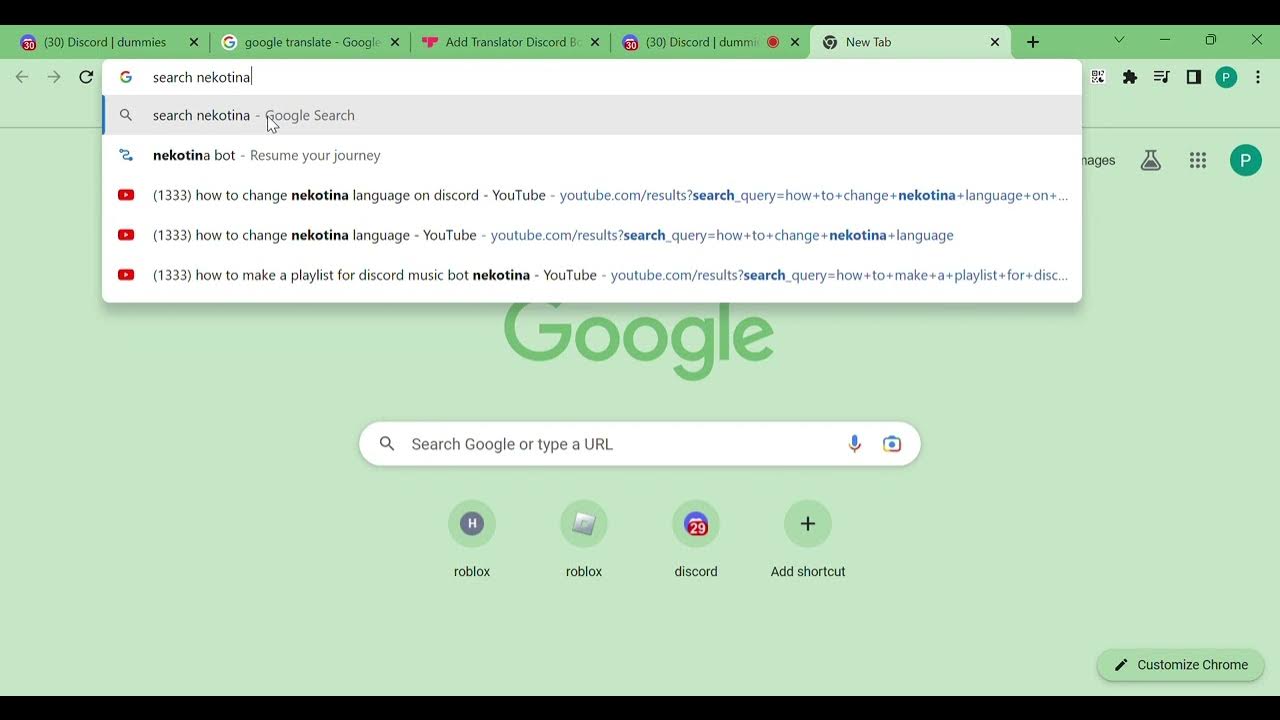Viewport: 1280px width, 720px height.
Task: Click the Customize Chrome button
Action: coord(1180,665)
